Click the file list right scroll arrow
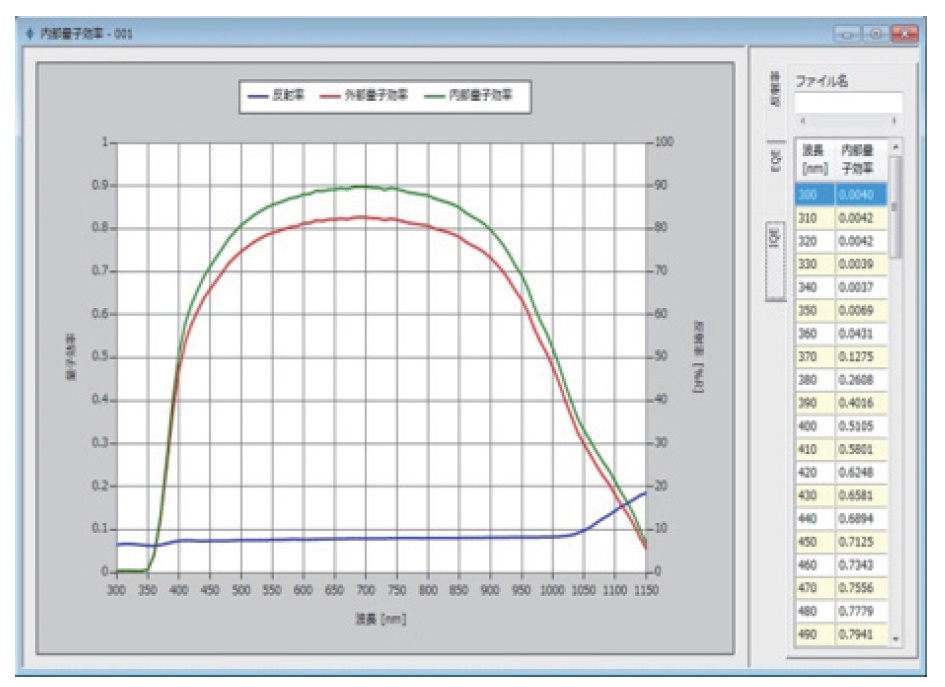The height and width of the screenshot is (687, 945). click(x=894, y=121)
